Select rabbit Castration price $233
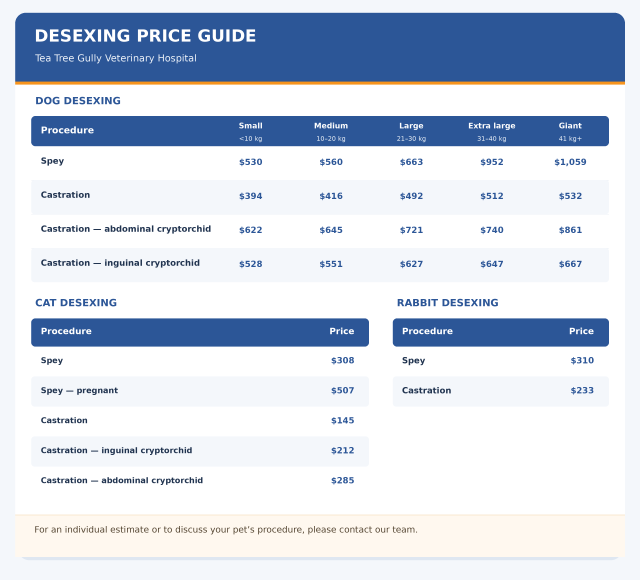This screenshot has height=580, width=640. (582, 391)
